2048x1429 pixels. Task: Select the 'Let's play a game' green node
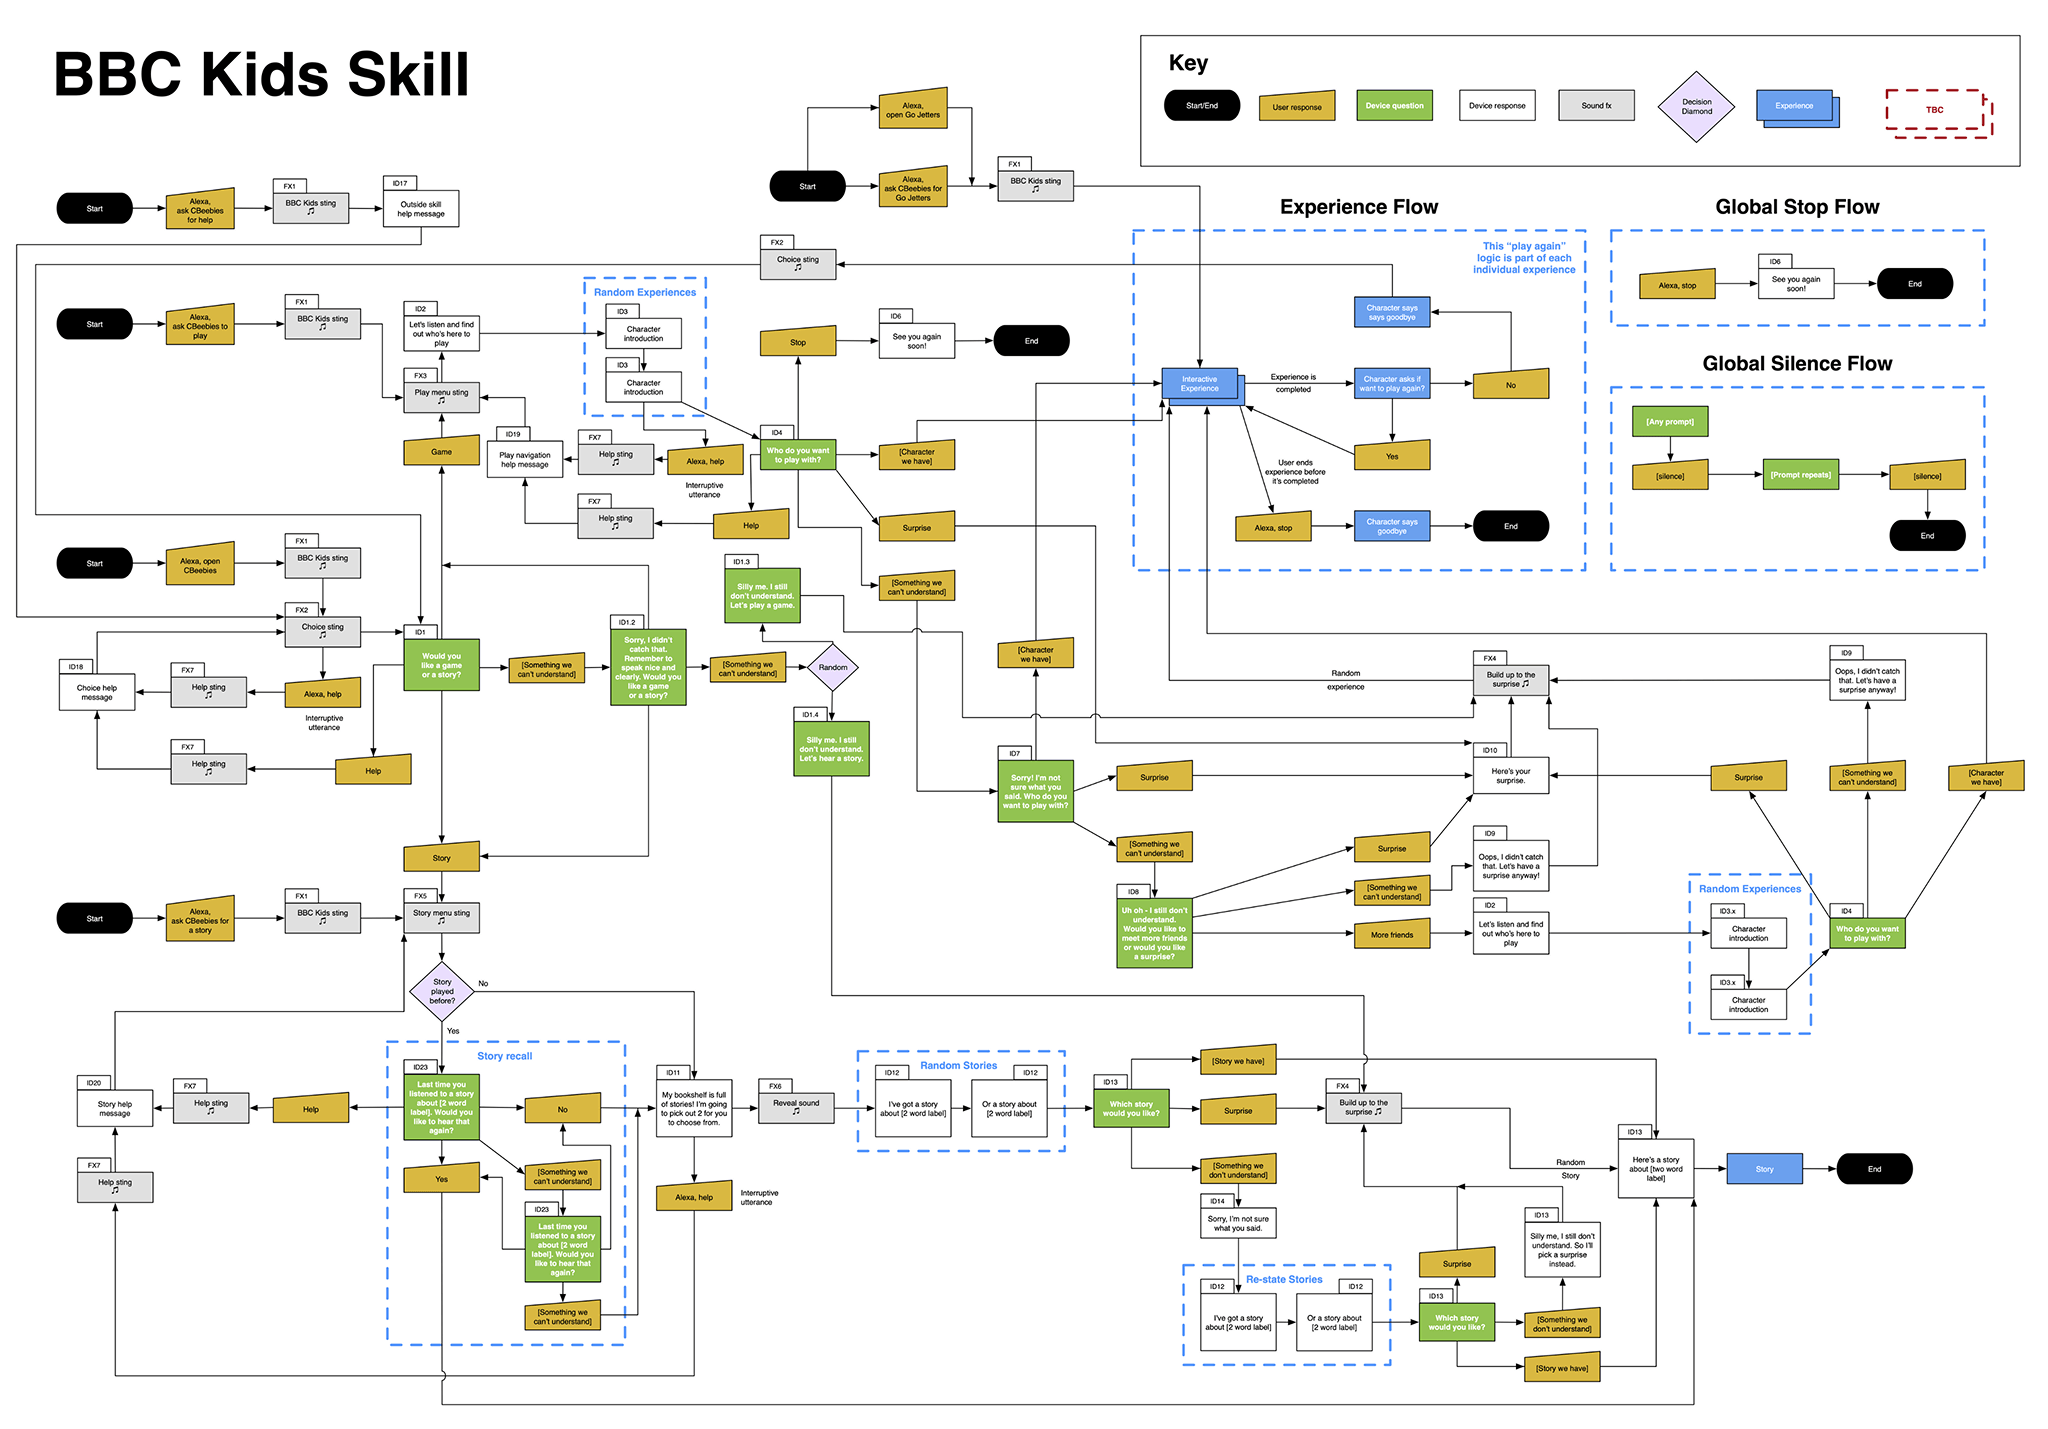pos(762,596)
